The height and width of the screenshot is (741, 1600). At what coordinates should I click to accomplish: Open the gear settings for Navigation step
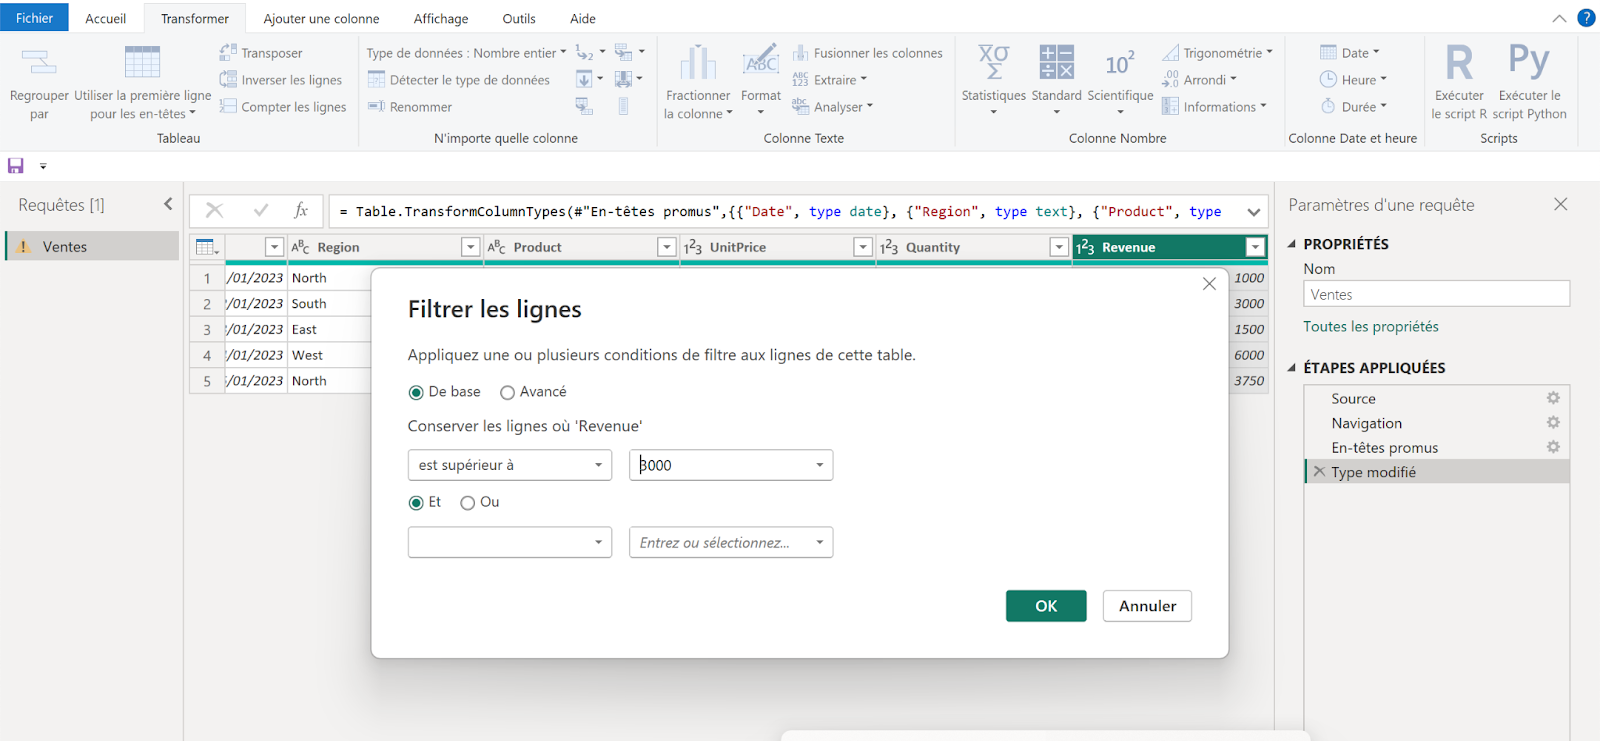coord(1553,423)
